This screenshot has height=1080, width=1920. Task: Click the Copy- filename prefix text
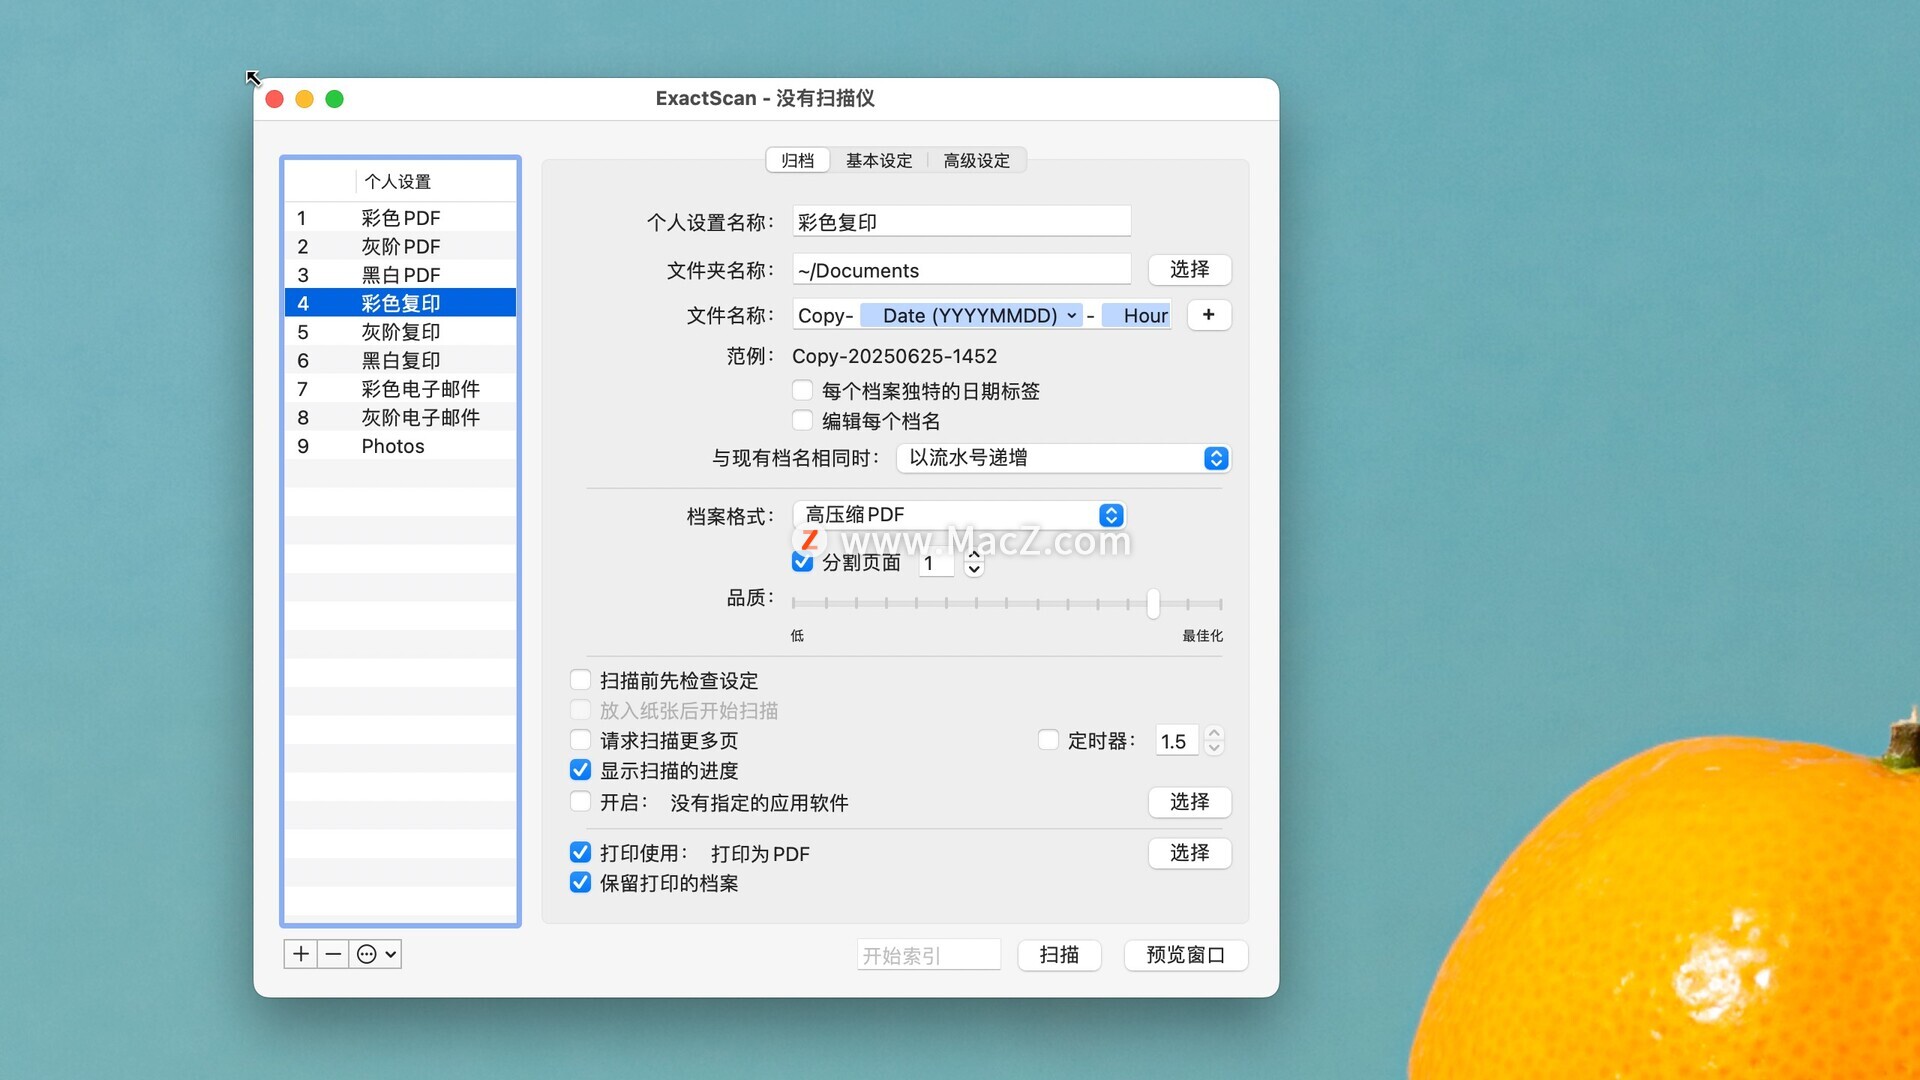point(826,315)
